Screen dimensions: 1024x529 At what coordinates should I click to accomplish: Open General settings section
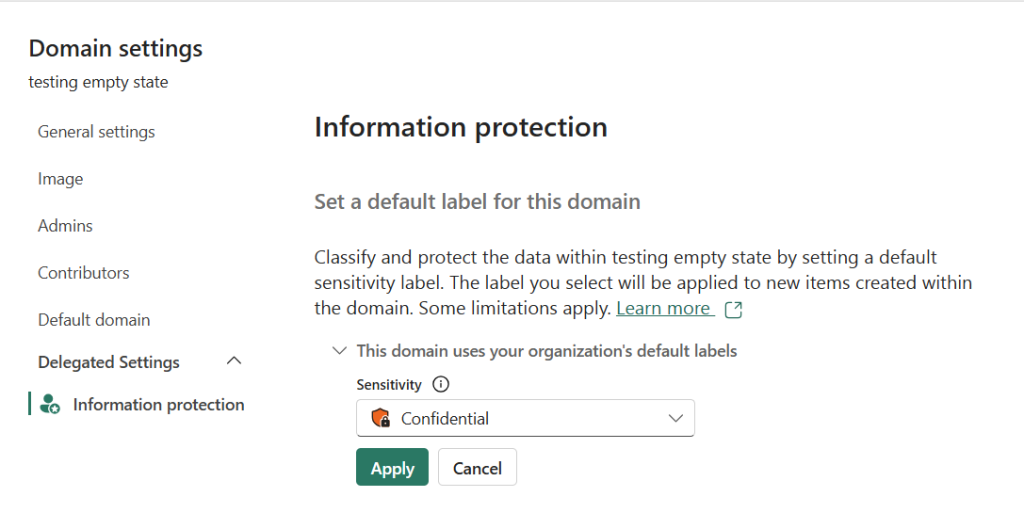(96, 132)
